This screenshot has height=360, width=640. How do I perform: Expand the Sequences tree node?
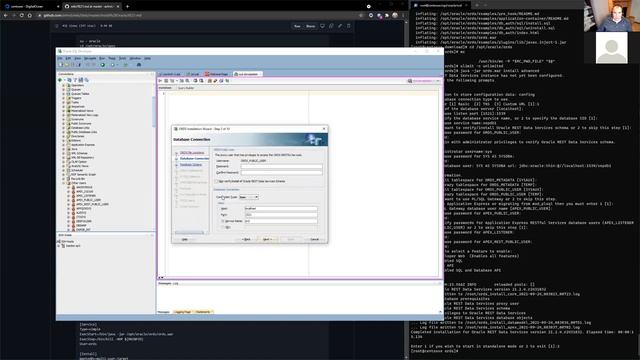click(x=64, y=107)
